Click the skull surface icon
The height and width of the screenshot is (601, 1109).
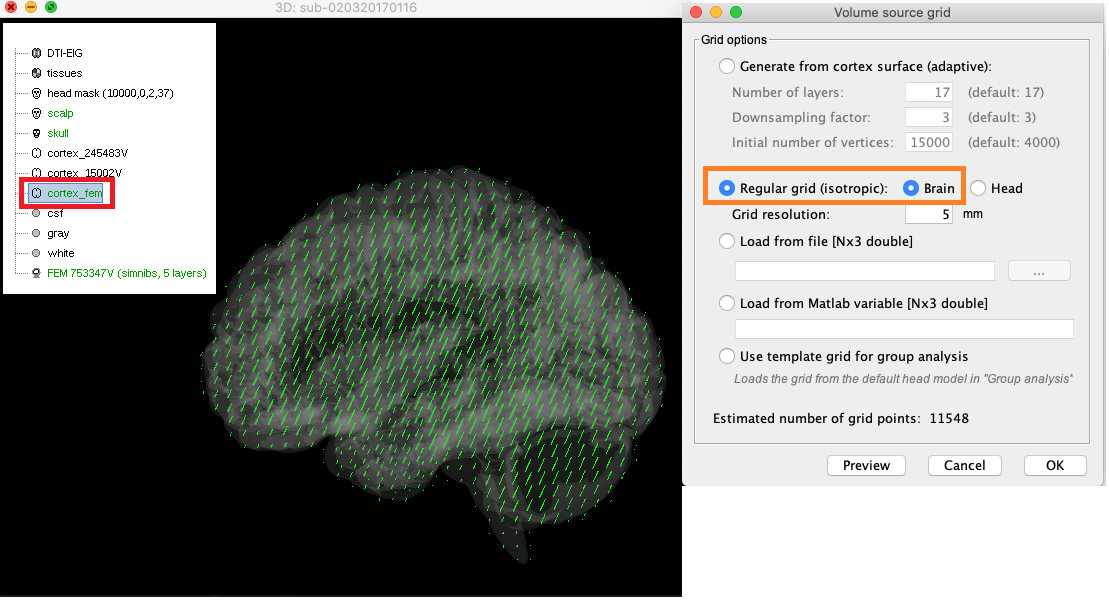(x=37, y=133)
